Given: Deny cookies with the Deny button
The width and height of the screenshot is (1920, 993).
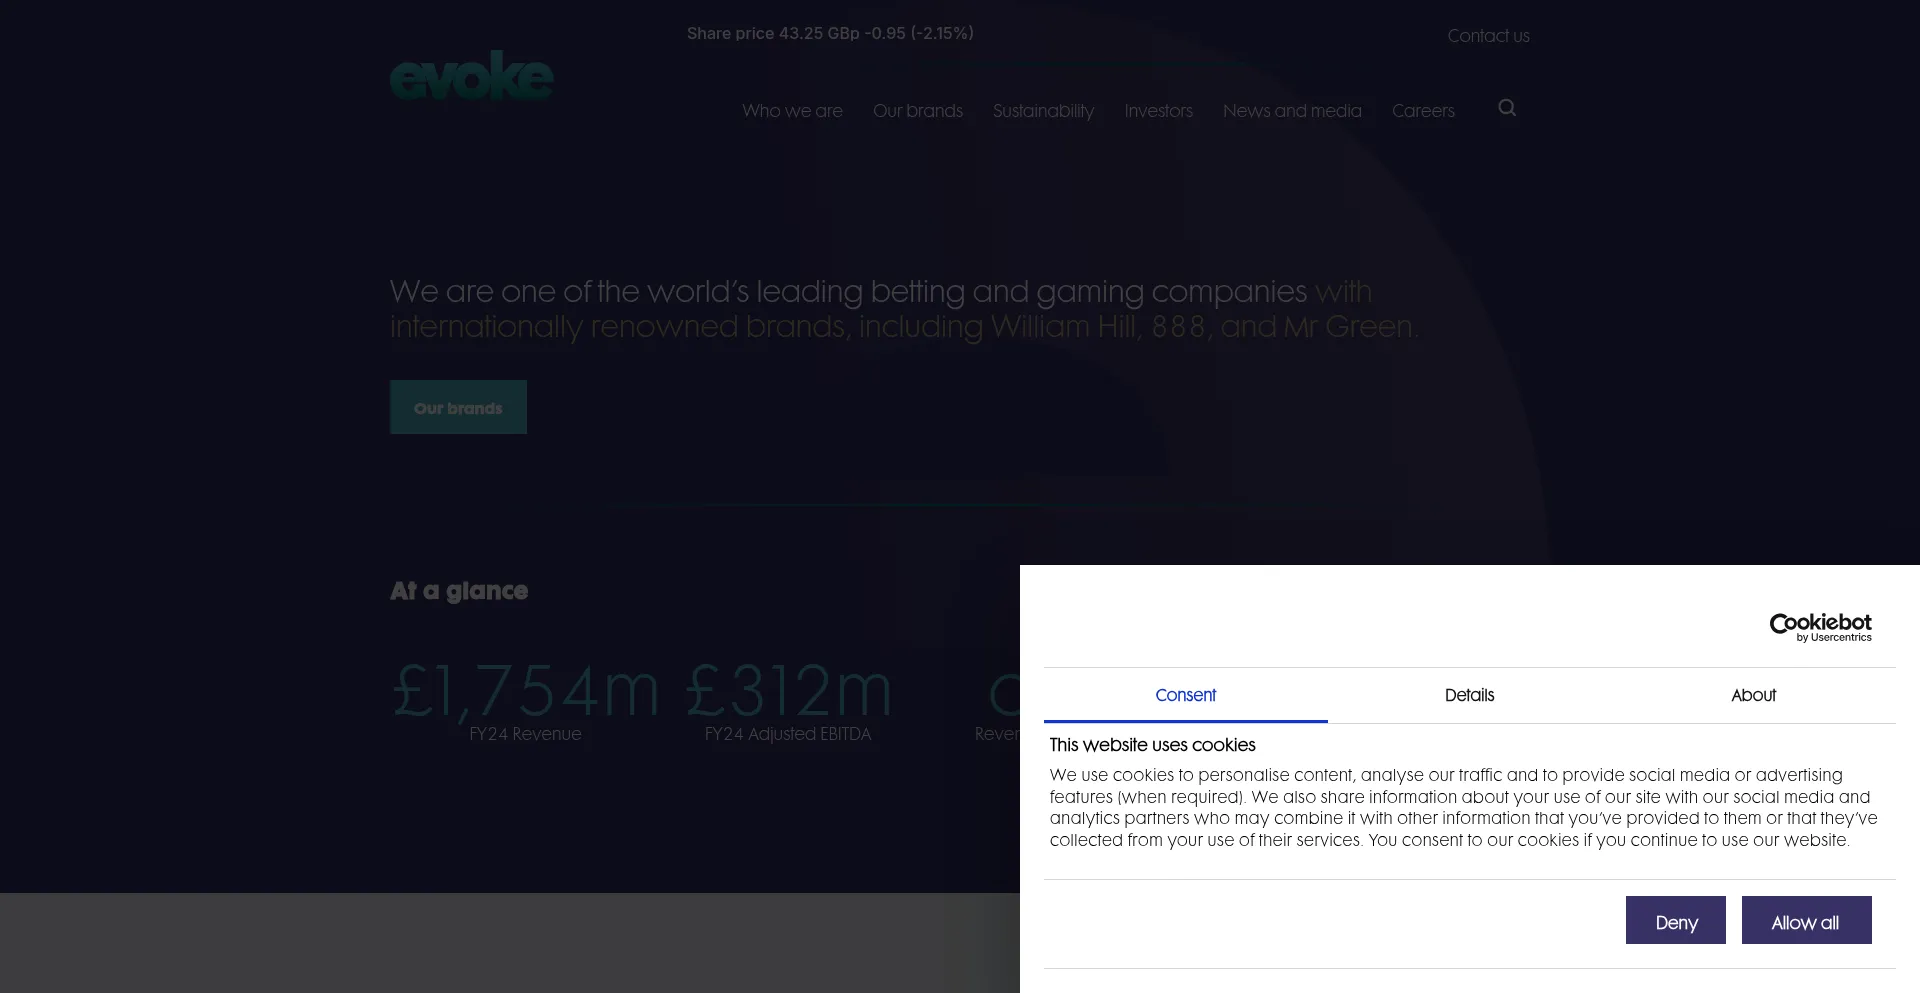Looking at the screenshot, I should click(x=1675, y=921).
